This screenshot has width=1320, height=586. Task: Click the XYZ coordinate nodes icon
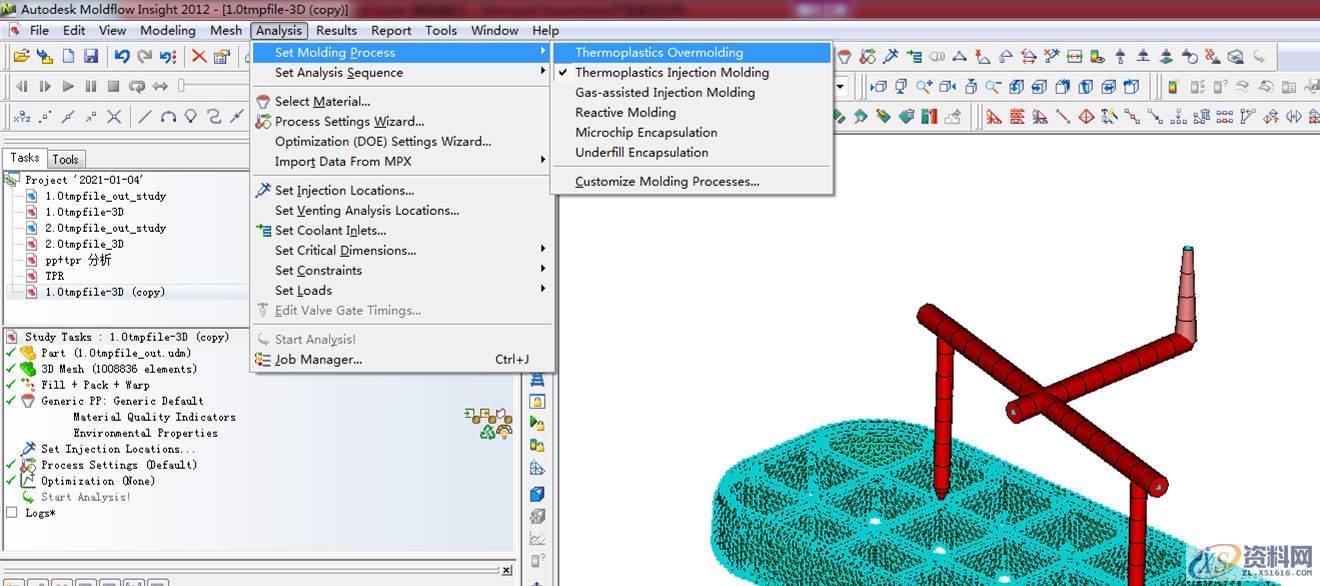point(21,117)
